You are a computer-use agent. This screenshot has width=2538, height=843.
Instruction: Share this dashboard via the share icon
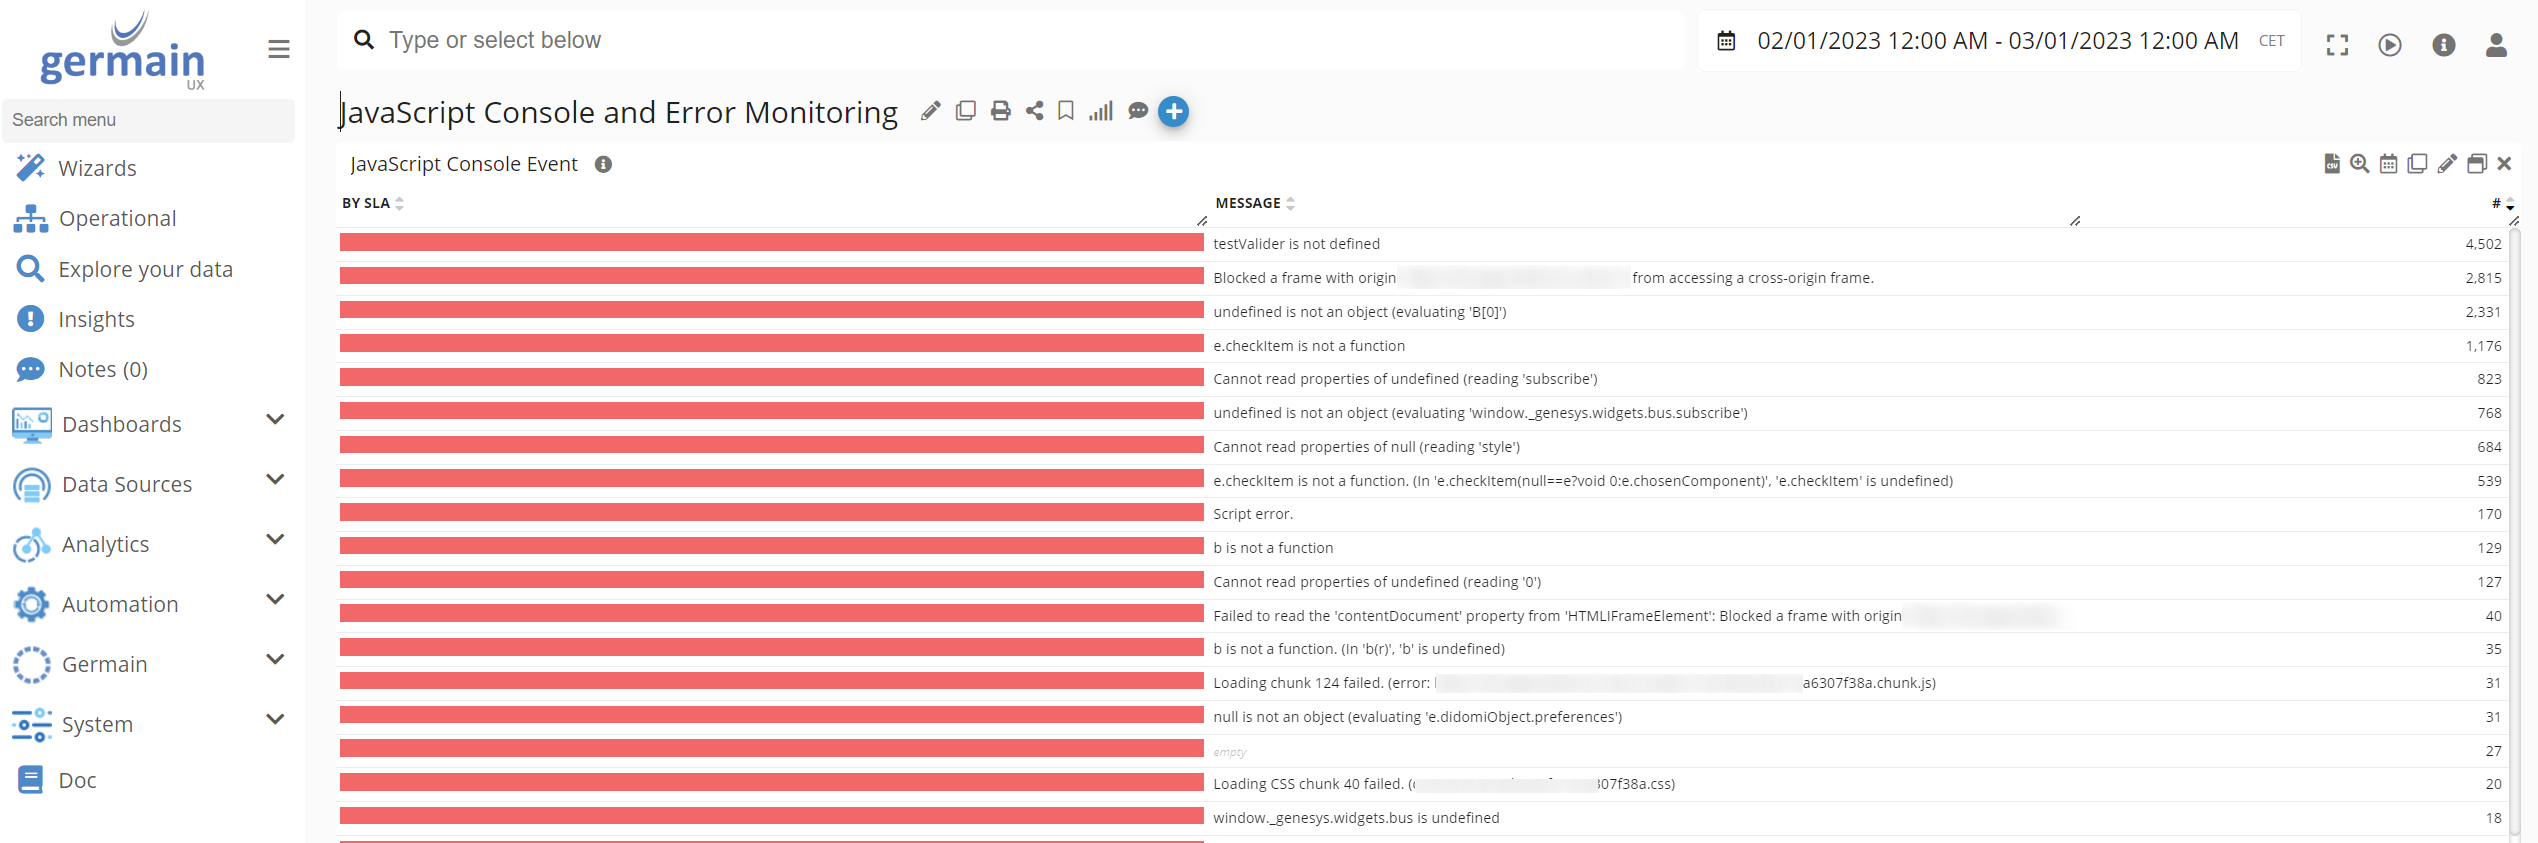pos(1034,111)
